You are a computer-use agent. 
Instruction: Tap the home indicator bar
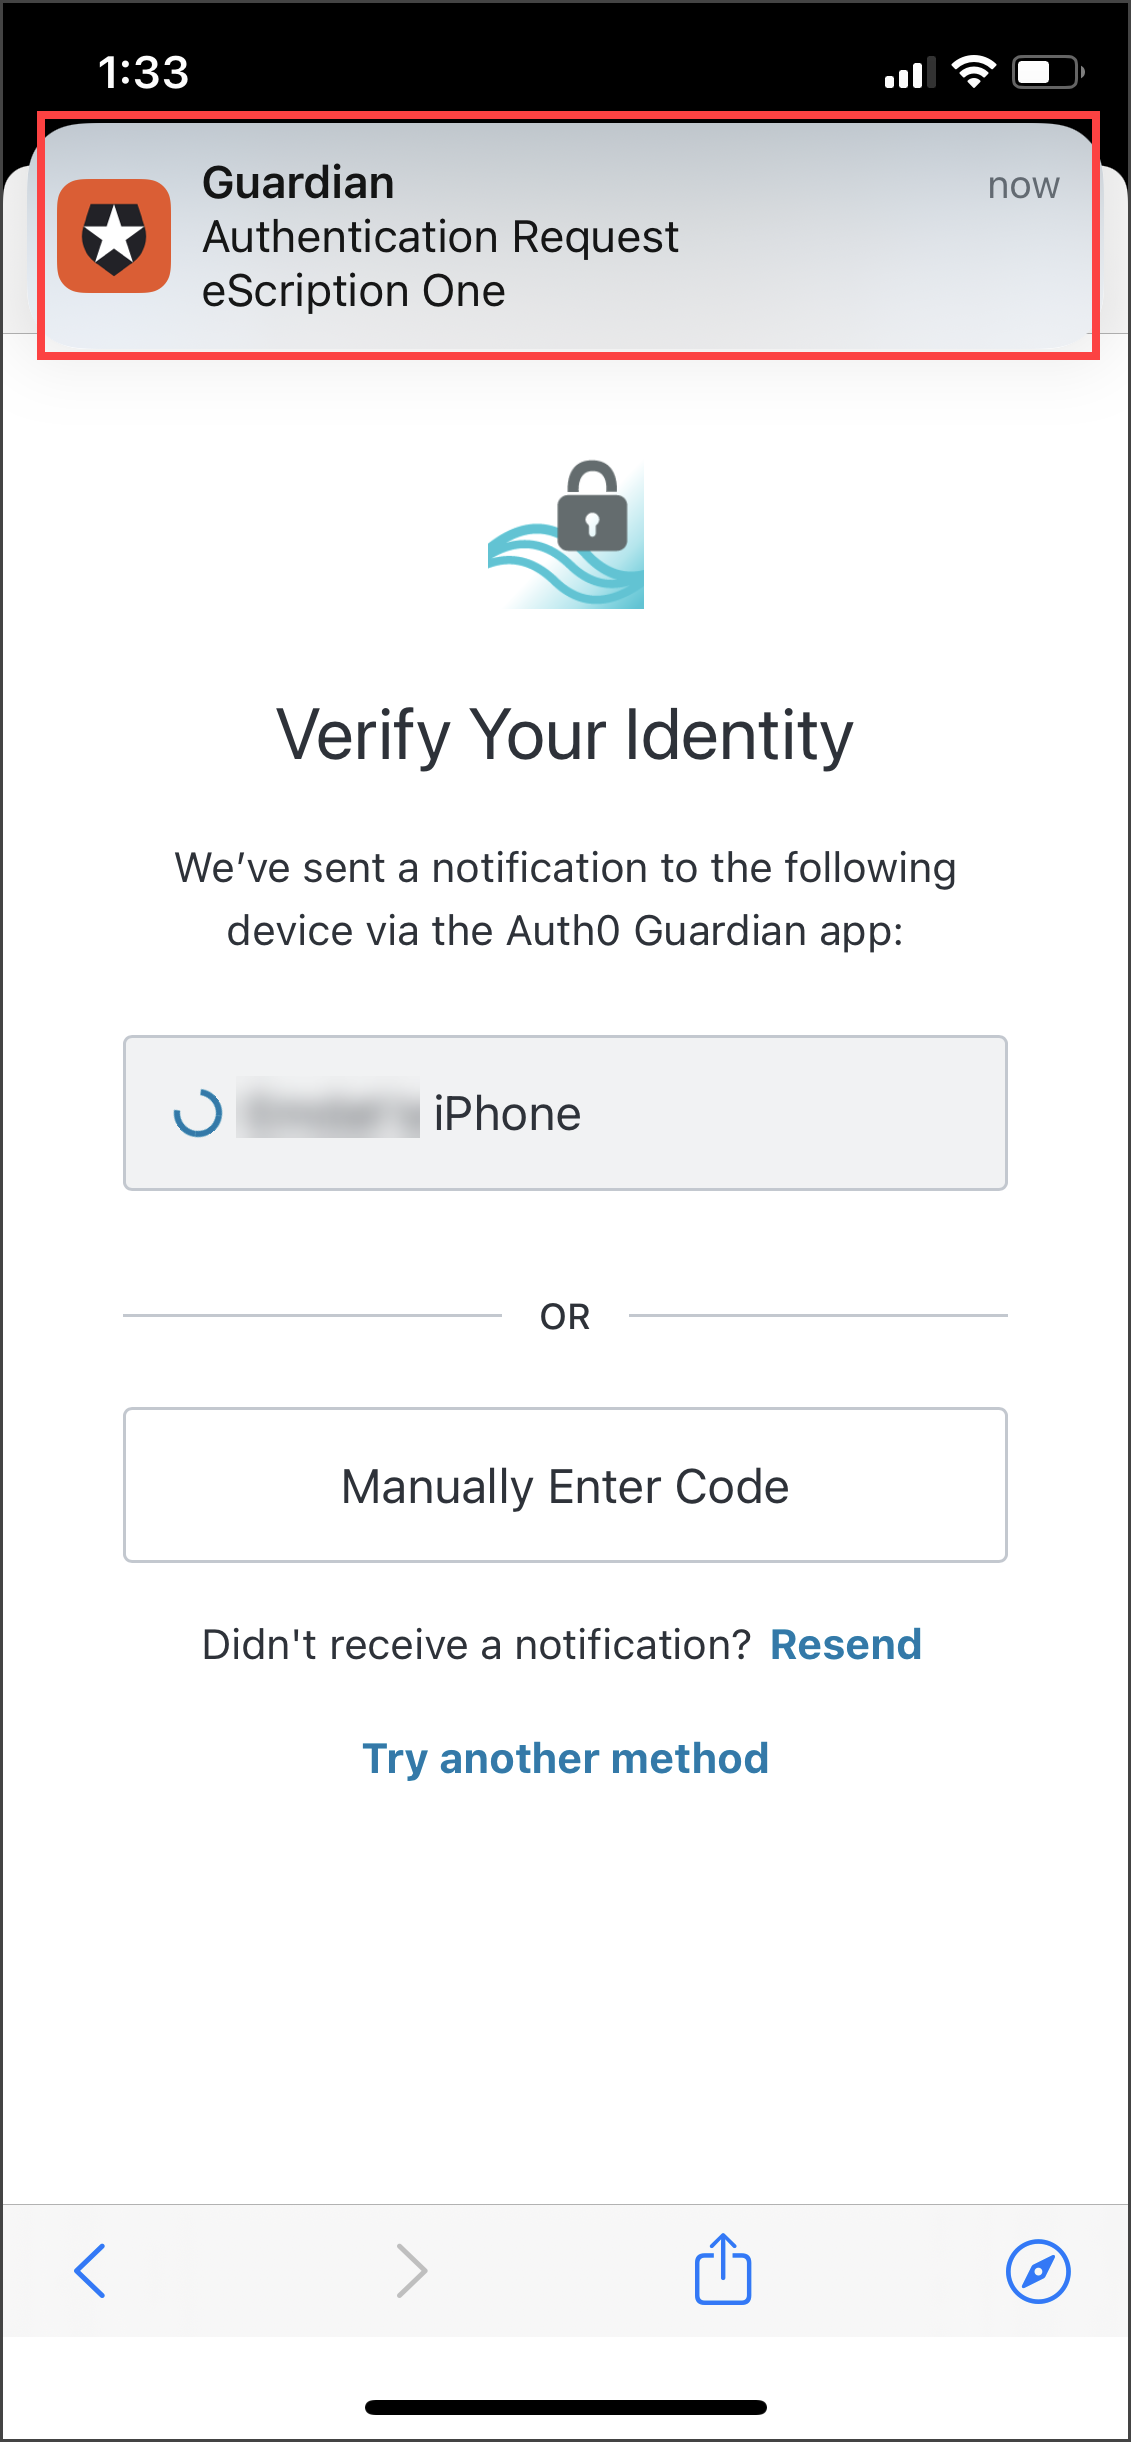pos(565,2407)
